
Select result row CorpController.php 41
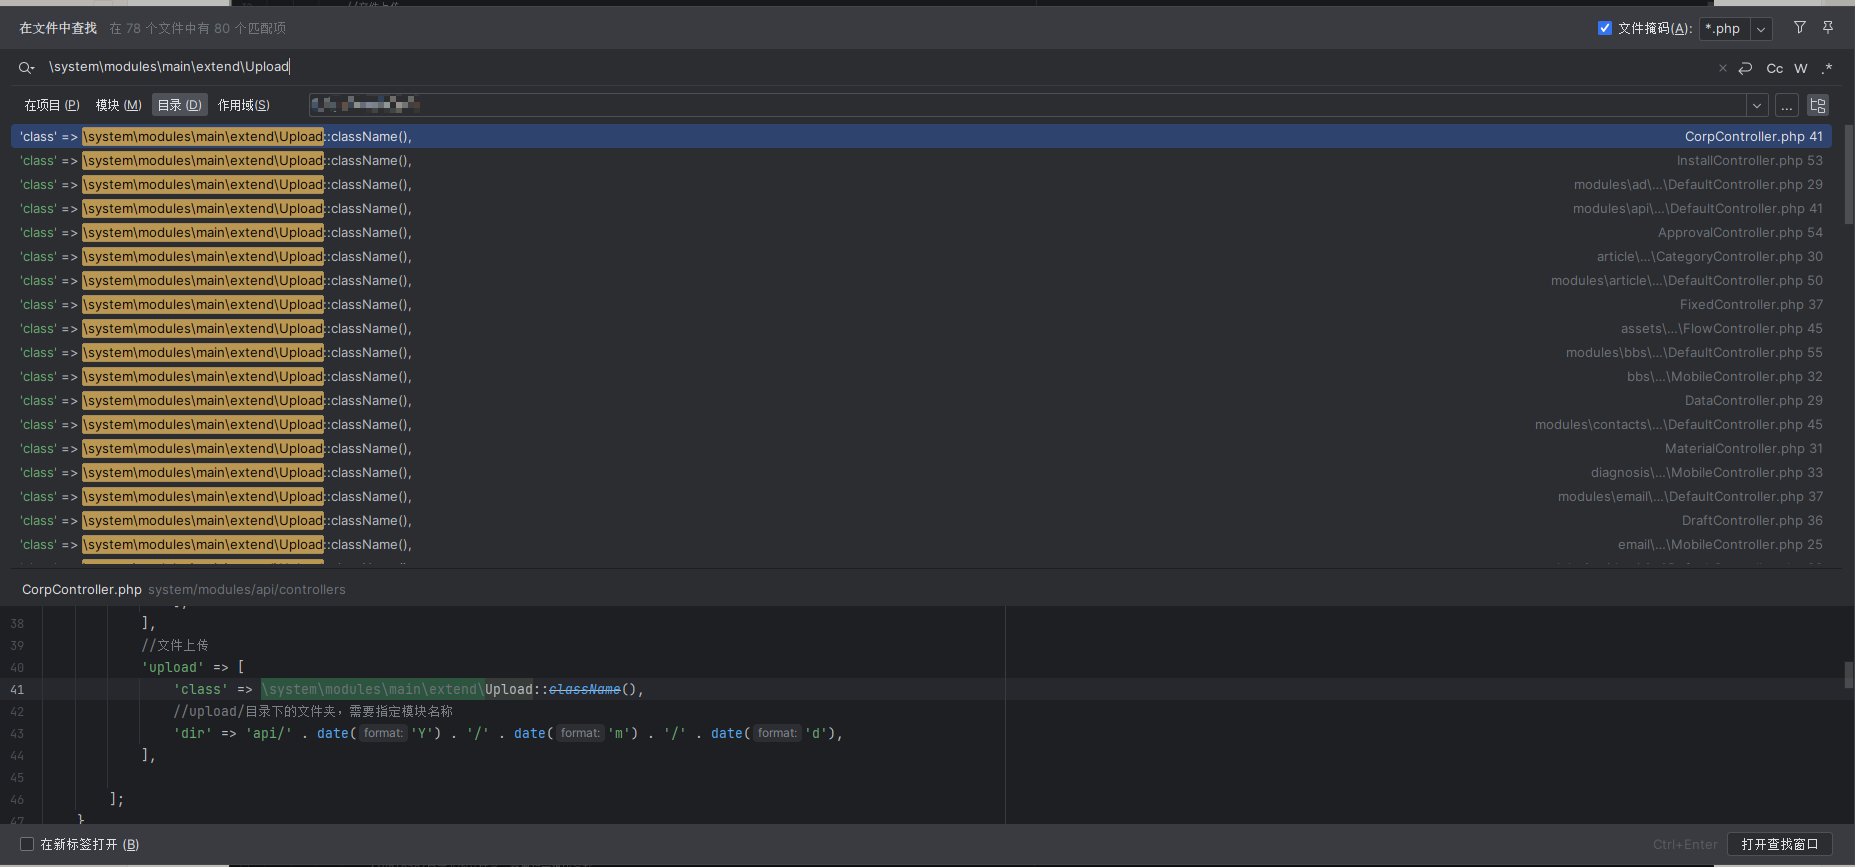point(921,136)
